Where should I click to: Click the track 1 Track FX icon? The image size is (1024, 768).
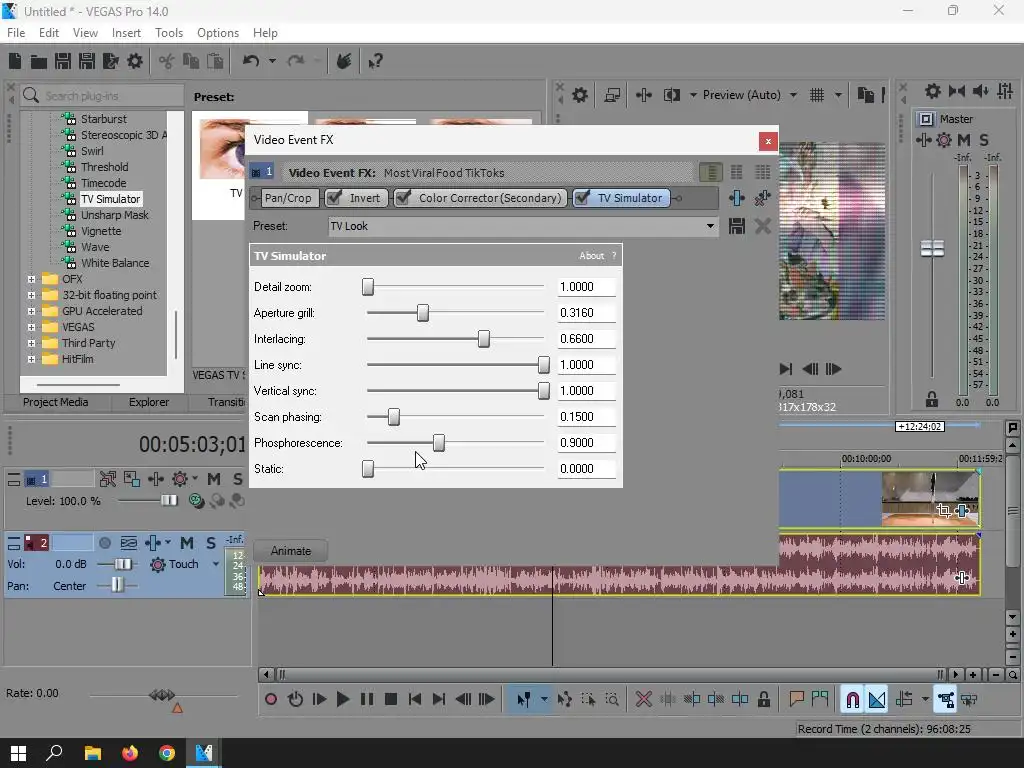(x=156, y=479)
